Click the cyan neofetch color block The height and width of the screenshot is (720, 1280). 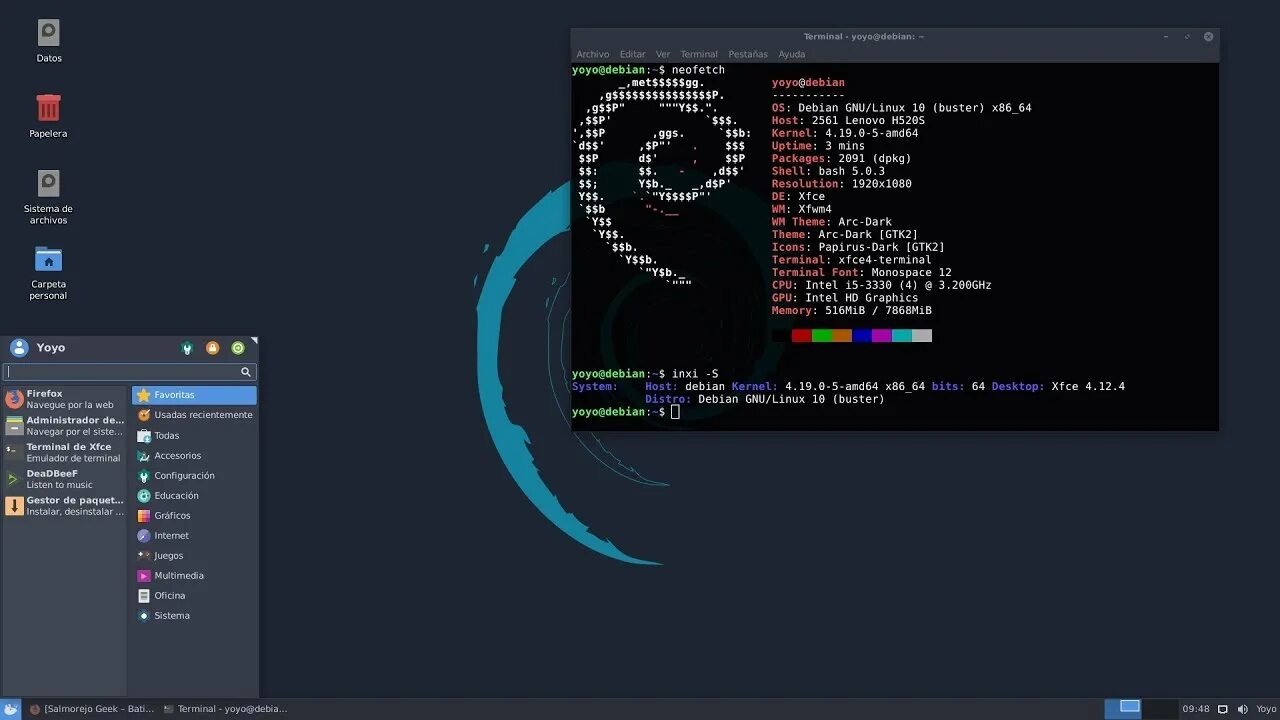coord(902,336)
